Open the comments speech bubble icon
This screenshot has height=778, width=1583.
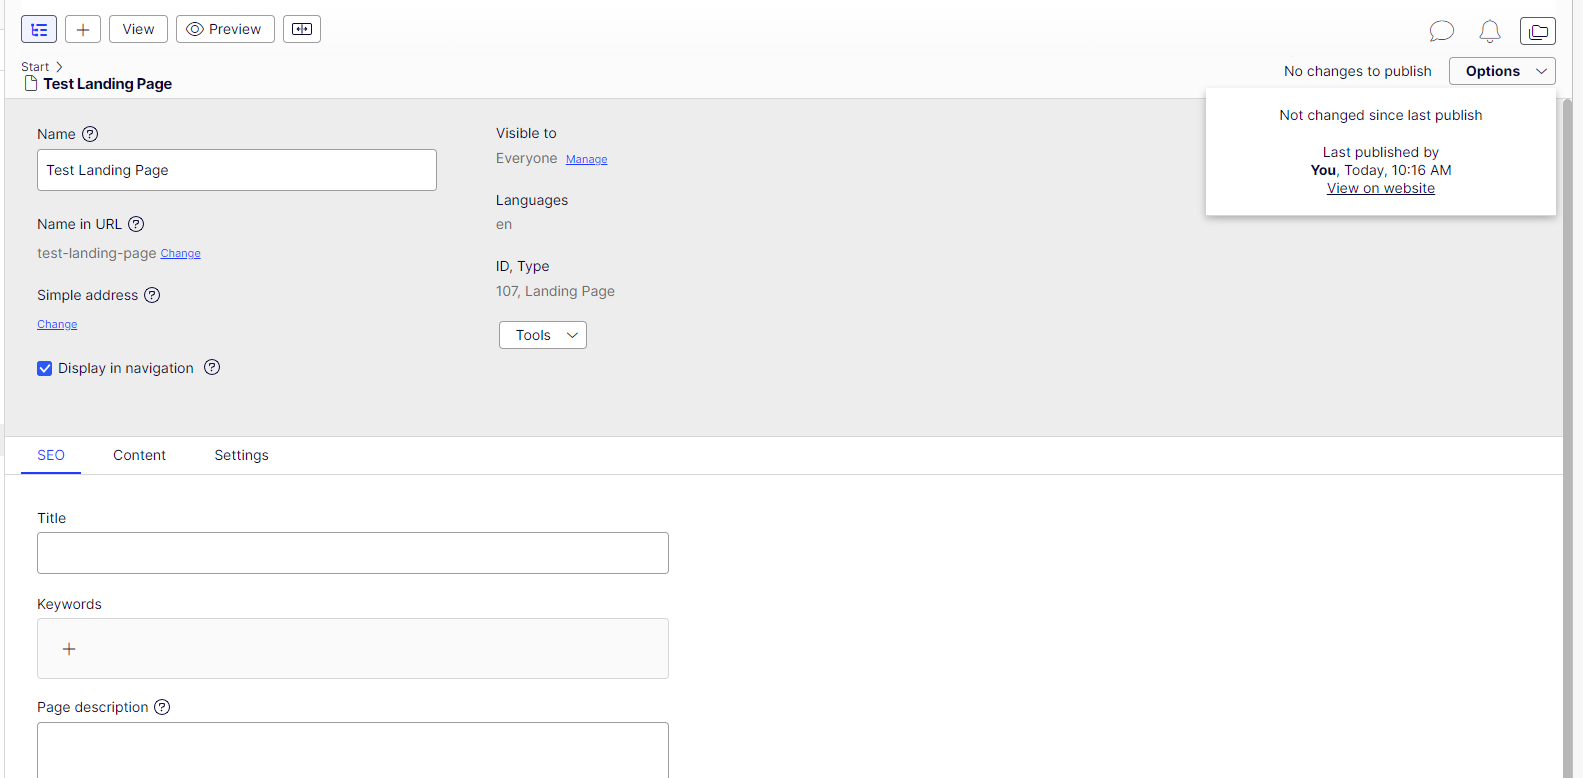pyautogui.click(x=1441, y=31)
